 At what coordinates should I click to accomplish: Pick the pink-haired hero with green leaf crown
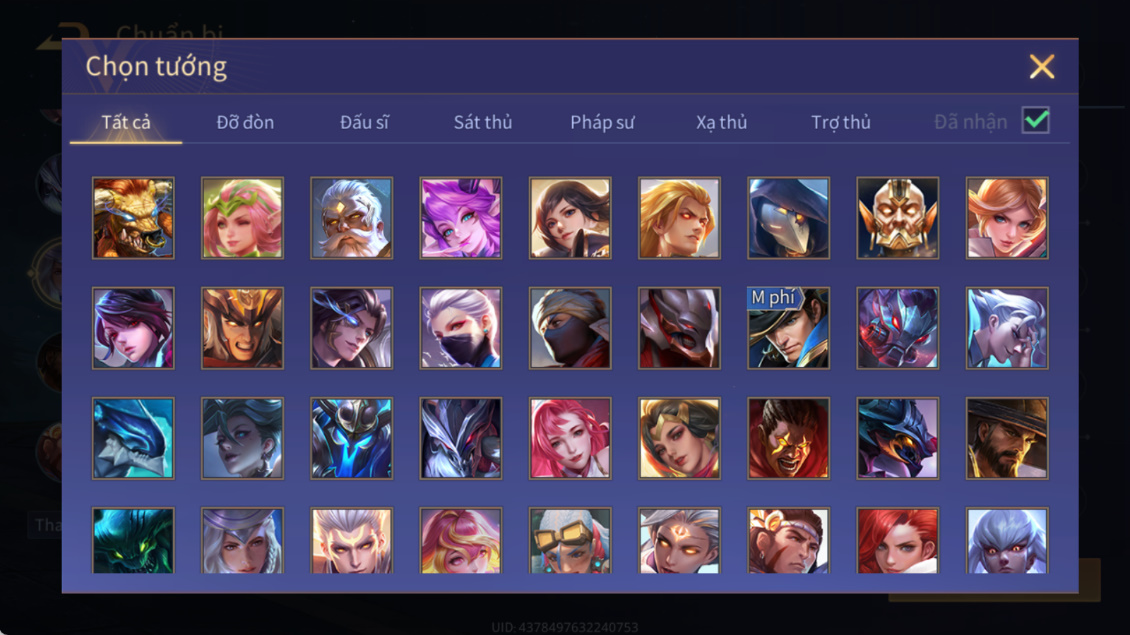(x=242, y=218)
